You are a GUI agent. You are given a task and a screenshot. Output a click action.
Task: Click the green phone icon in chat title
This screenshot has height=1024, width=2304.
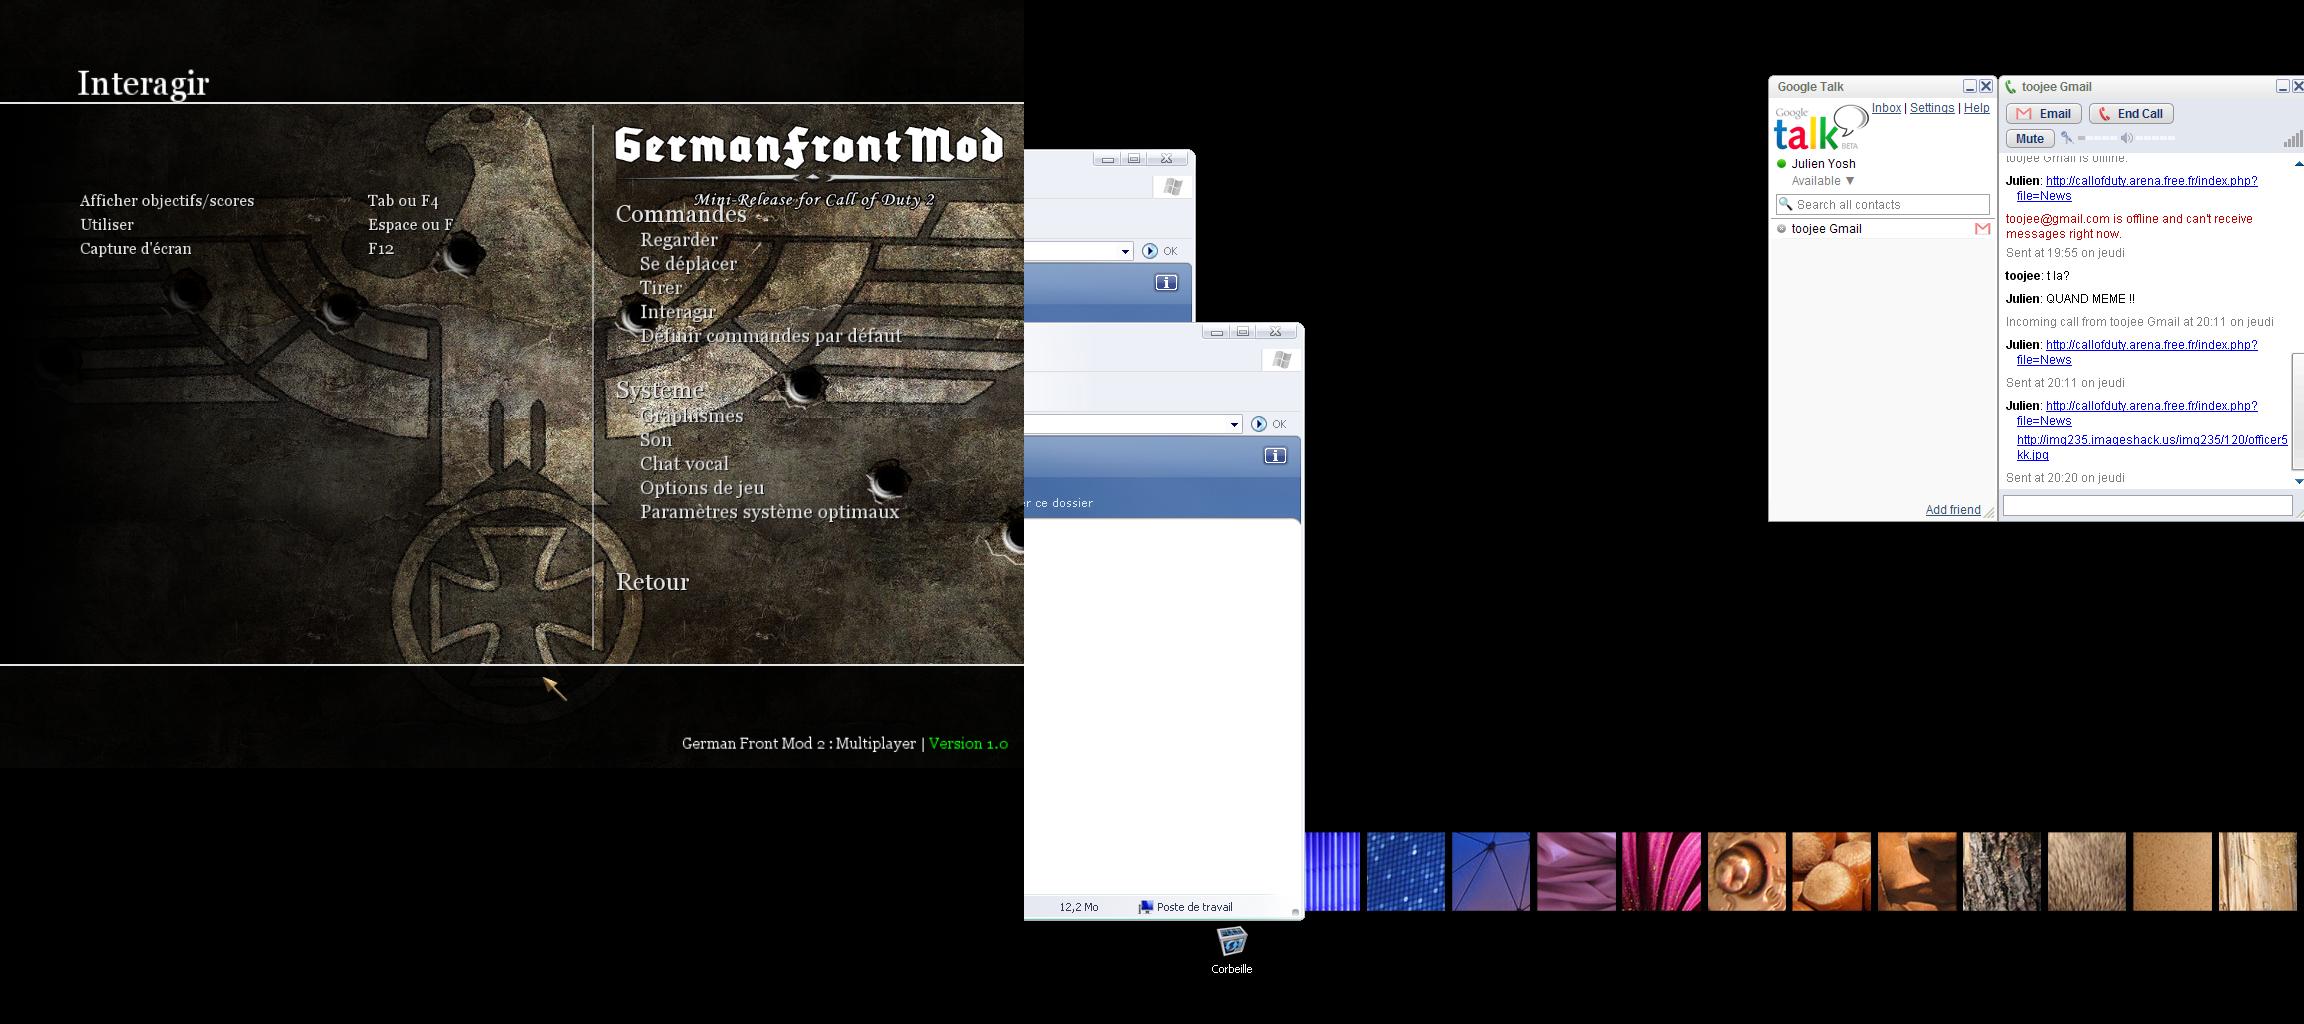[x=2011, y=87]
